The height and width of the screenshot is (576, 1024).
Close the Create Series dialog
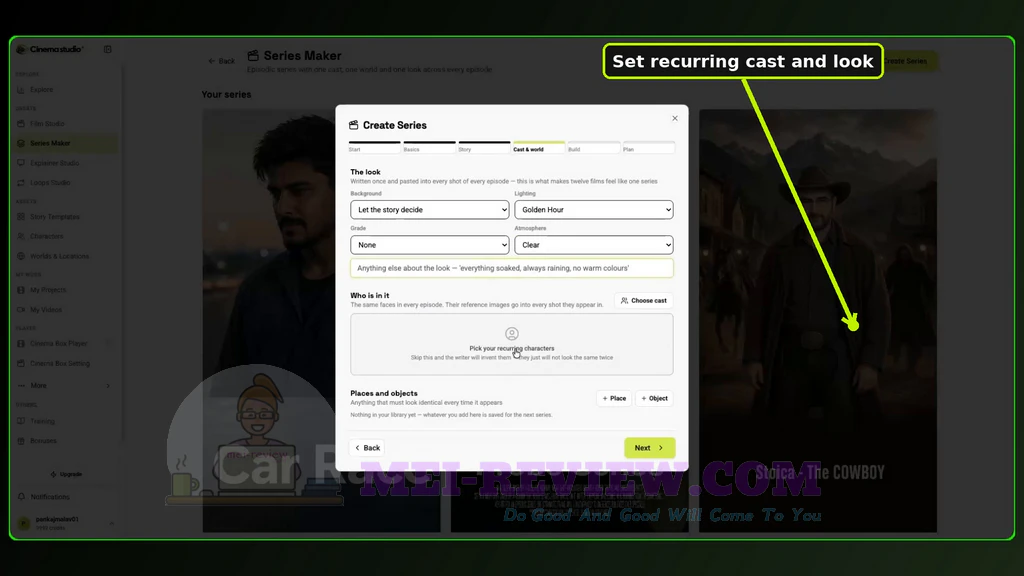[x=675, y=118]
